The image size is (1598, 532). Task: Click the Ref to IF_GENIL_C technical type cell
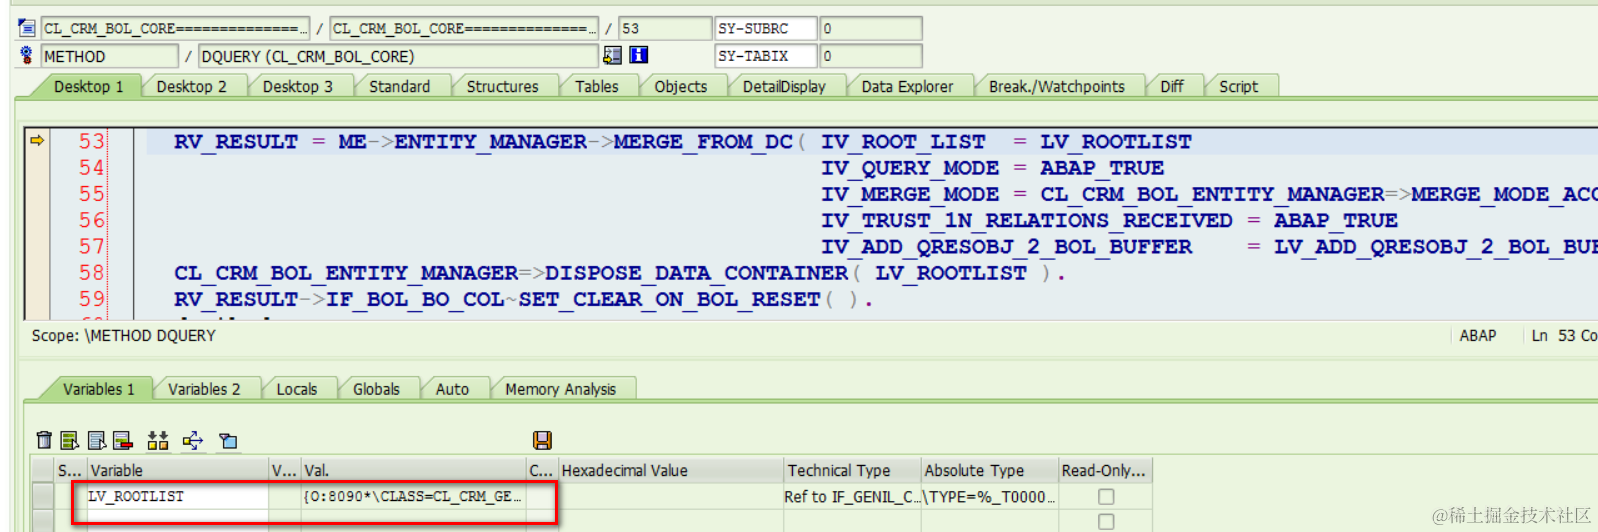point(851,496)
